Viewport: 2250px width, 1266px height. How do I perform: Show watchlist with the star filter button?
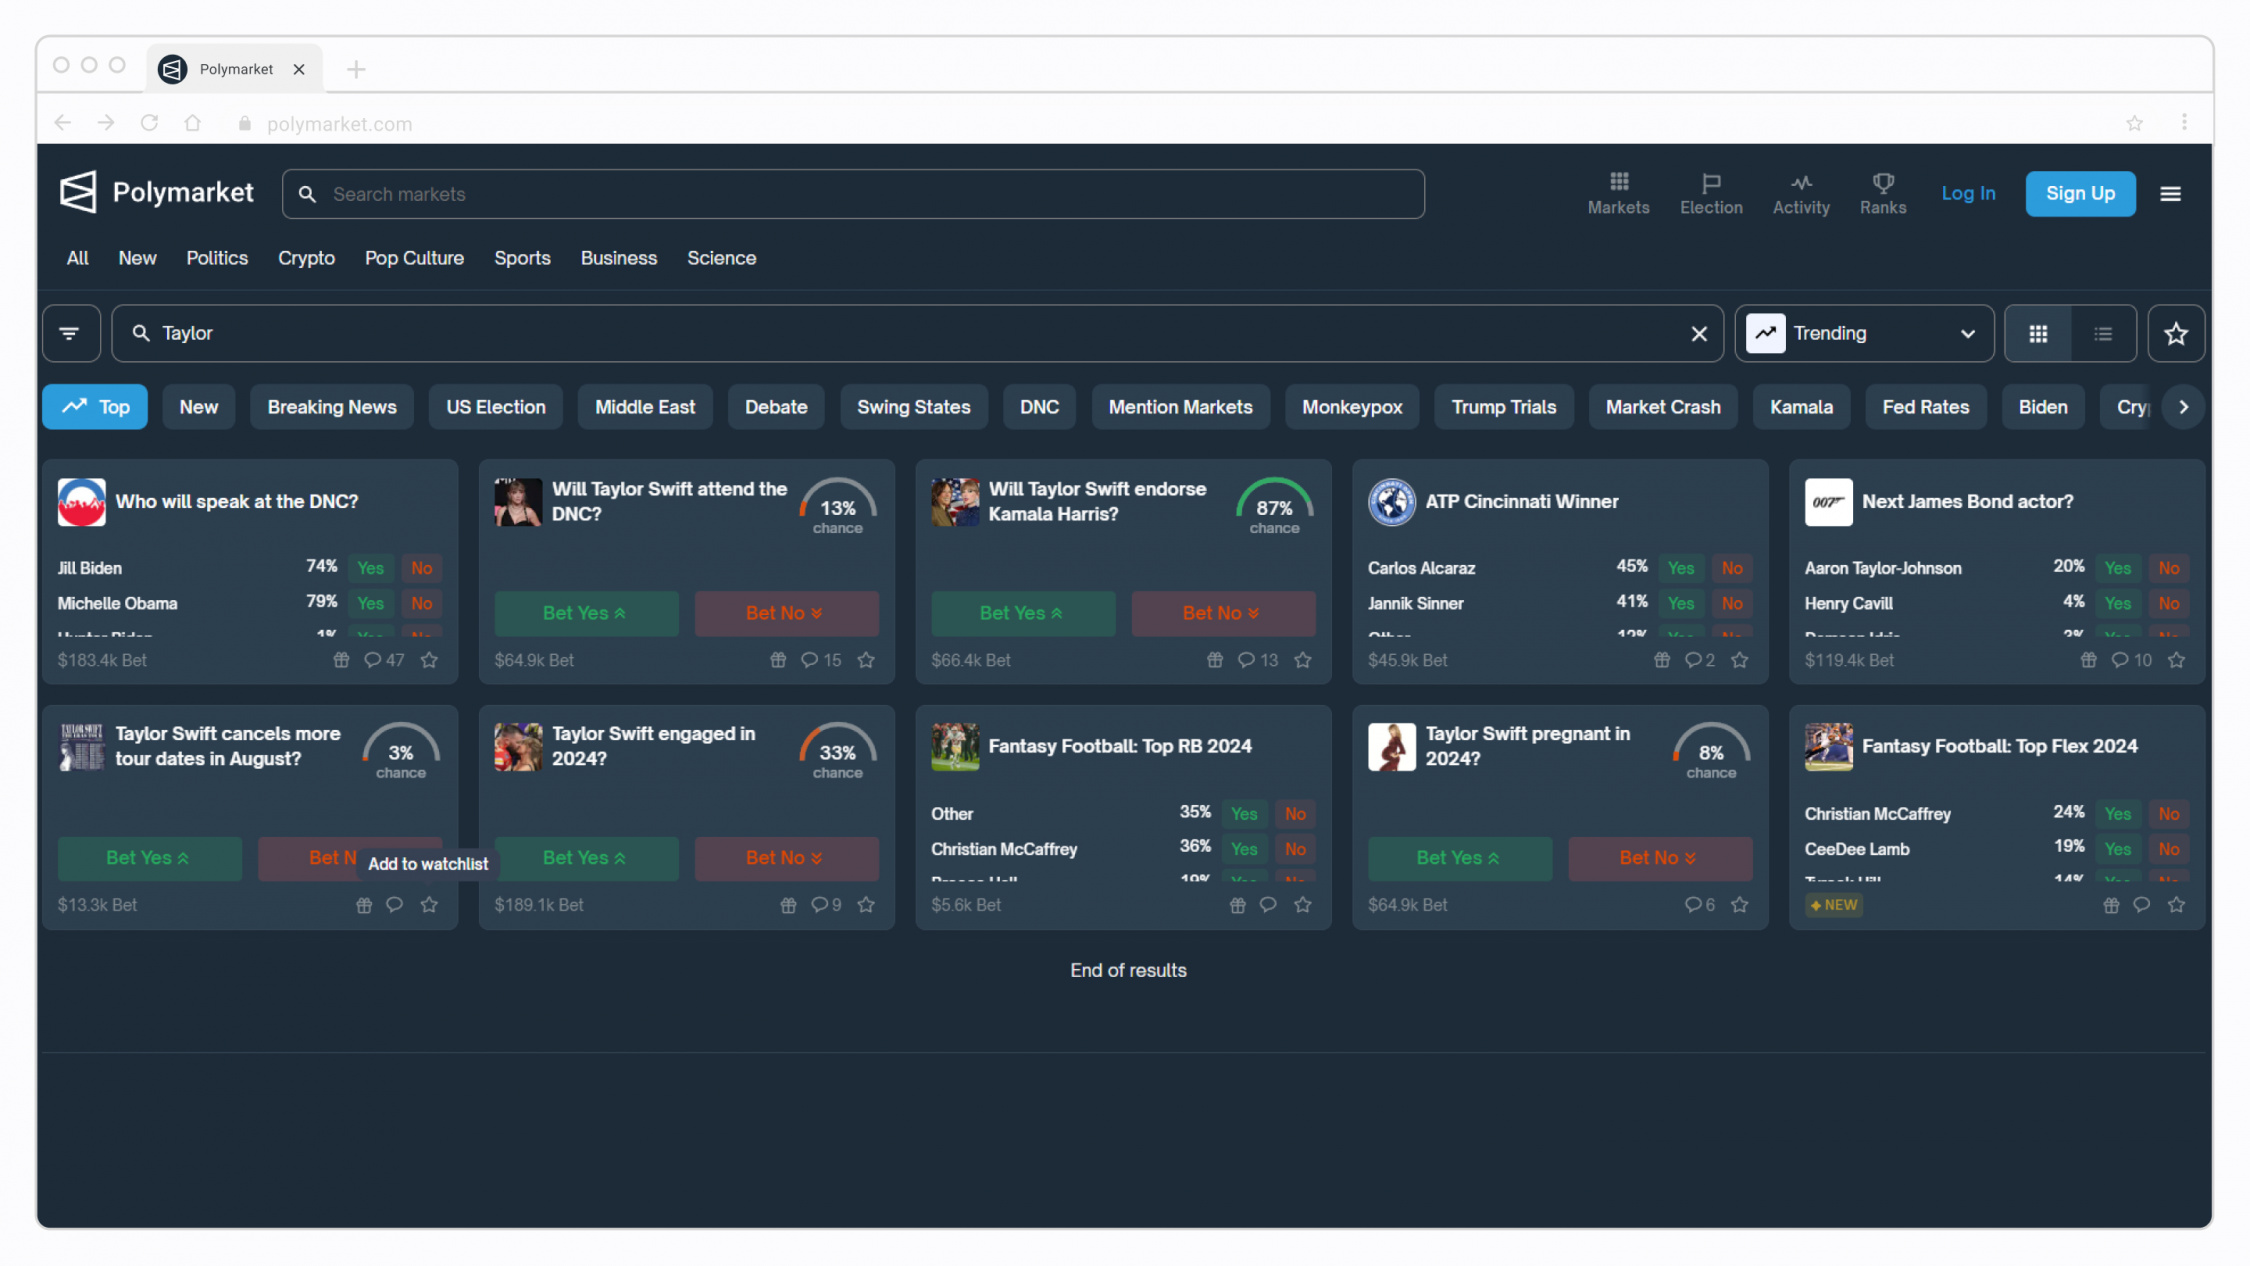point(2175,334)
